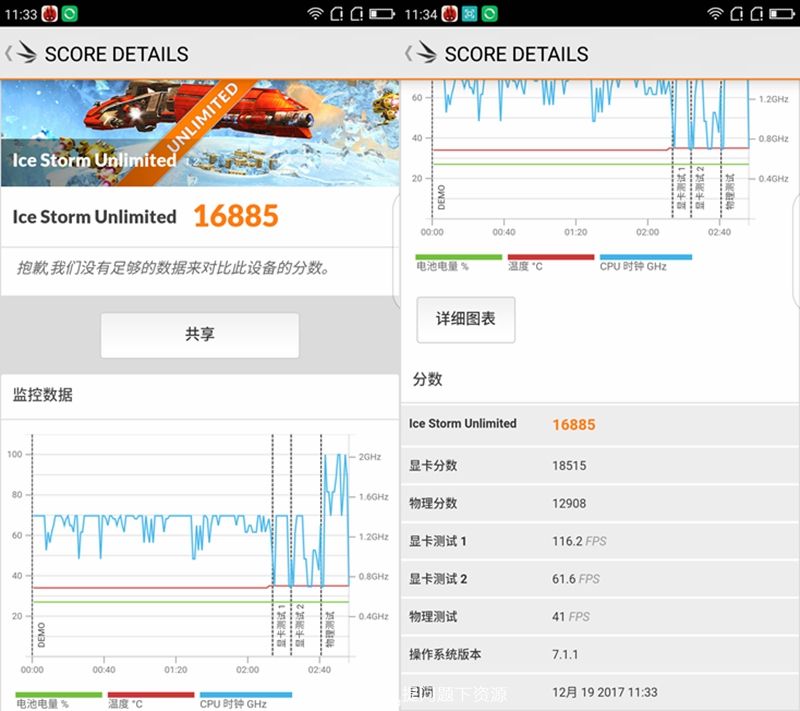Select the 显卡分数 18515 row
The height and width of the screenshot is (711, 800).
pos(600,465)
